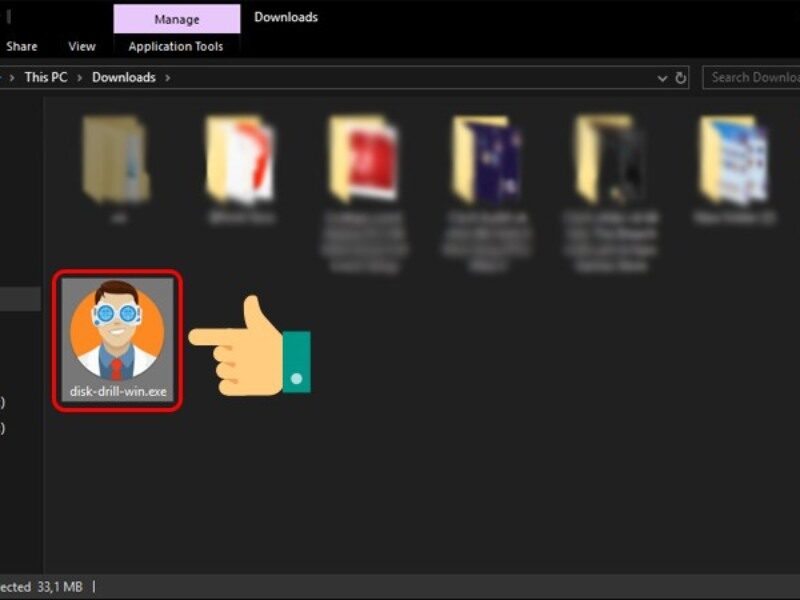Expand the chevron after This PC in breadcrumb
Image resolution: width=800 pixels, height=600 pixels.
pos(79,77)
